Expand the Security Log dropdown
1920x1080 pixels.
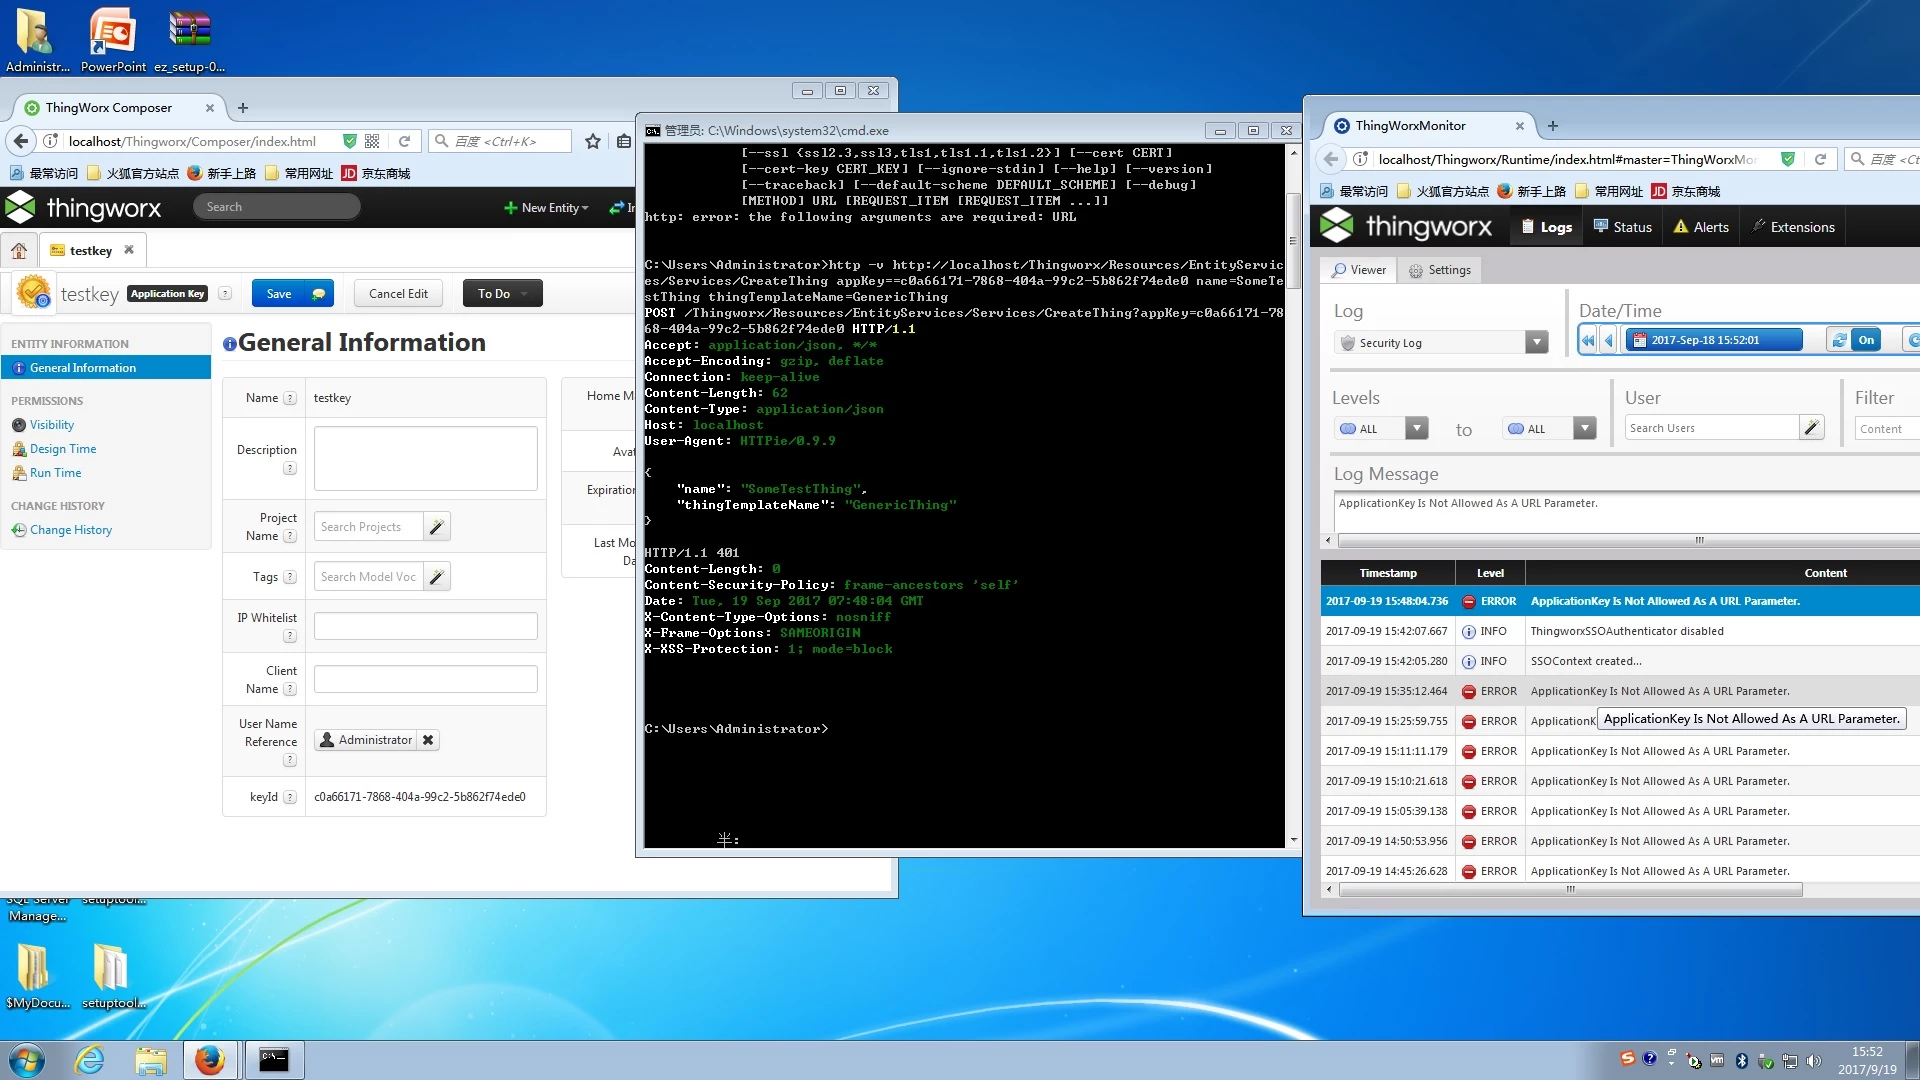[x=1537, y=343]
